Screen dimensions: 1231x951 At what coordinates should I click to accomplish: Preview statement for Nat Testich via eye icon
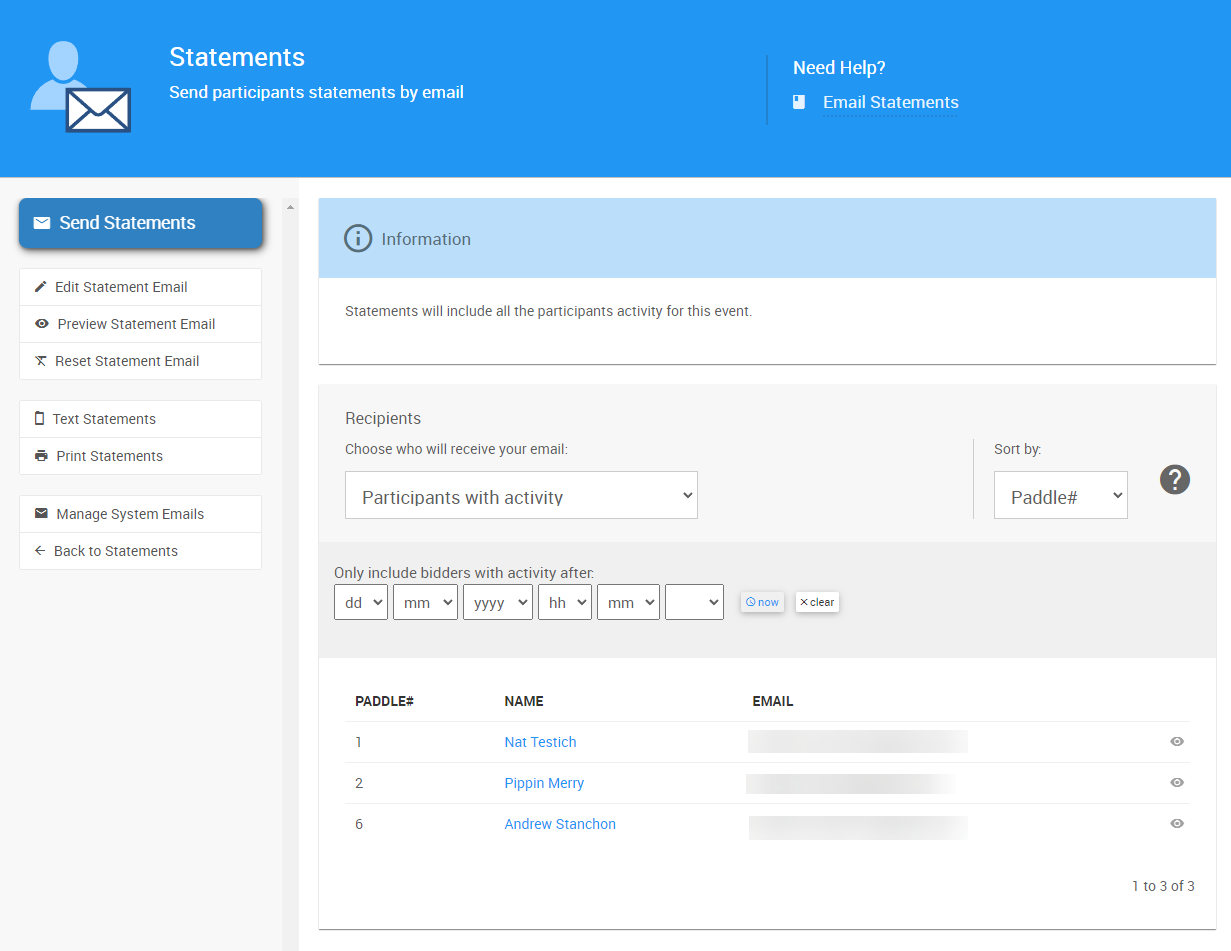coord(1177,742)
